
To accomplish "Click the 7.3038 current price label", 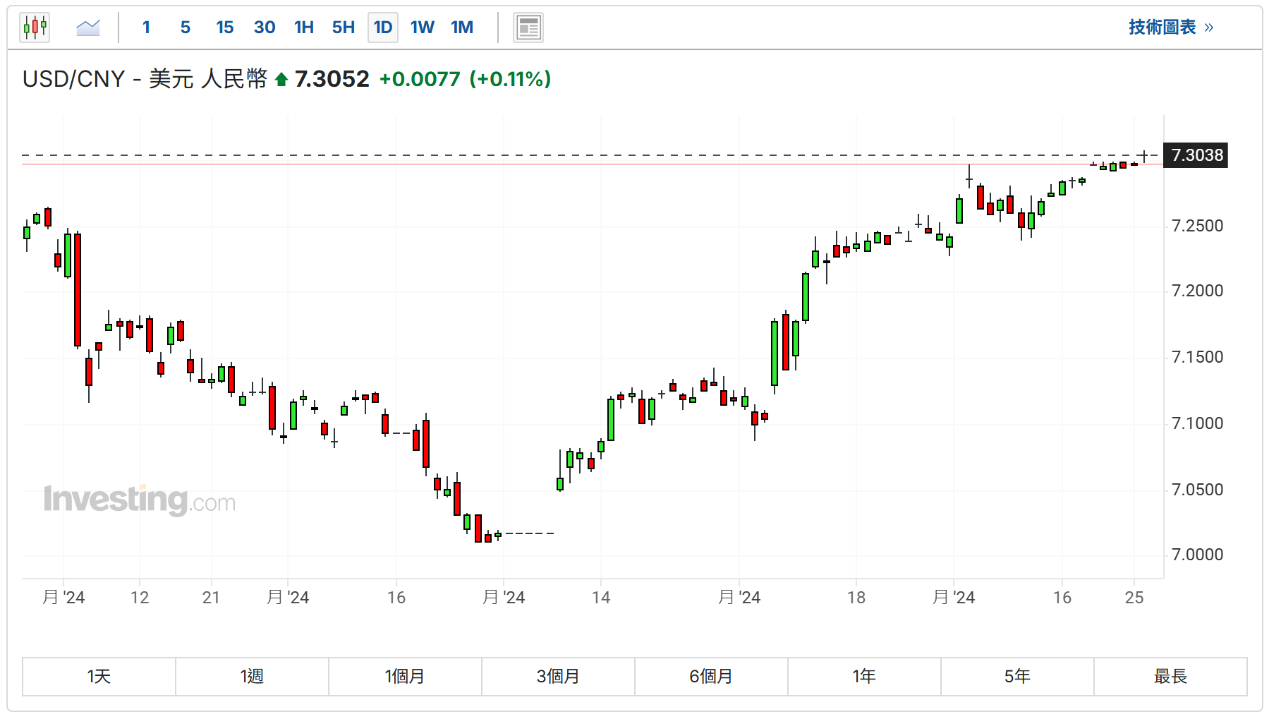I will 1197,155.
